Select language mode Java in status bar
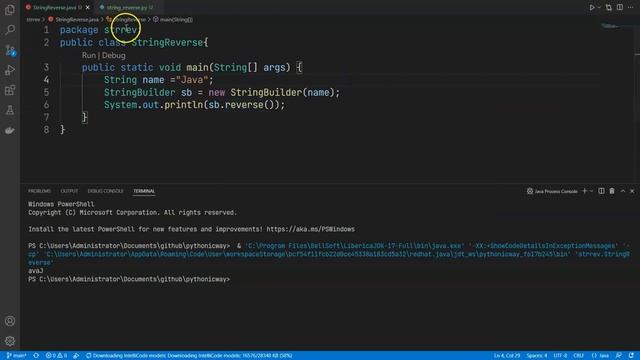The height and width of the screenshot is (360, 640). click(x=600, y=356)
